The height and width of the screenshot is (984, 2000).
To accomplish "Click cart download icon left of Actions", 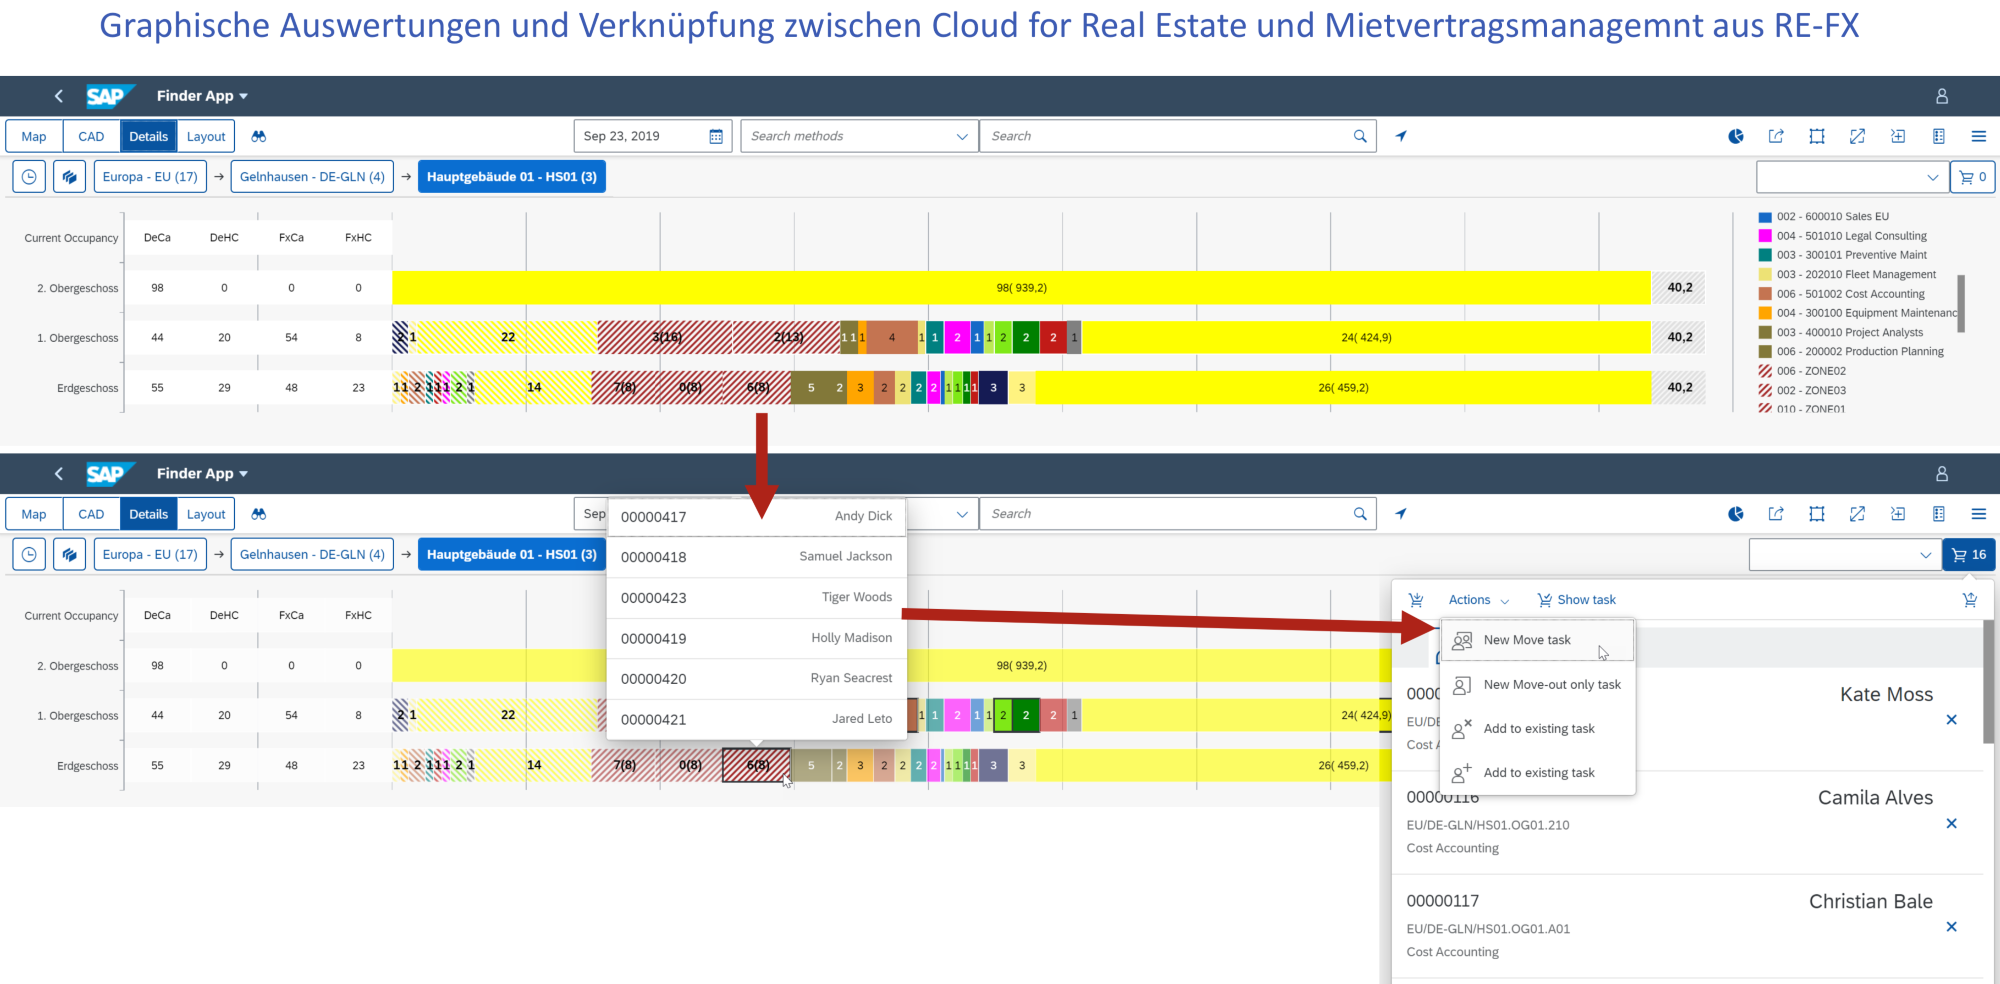I will click(1416, 600).
